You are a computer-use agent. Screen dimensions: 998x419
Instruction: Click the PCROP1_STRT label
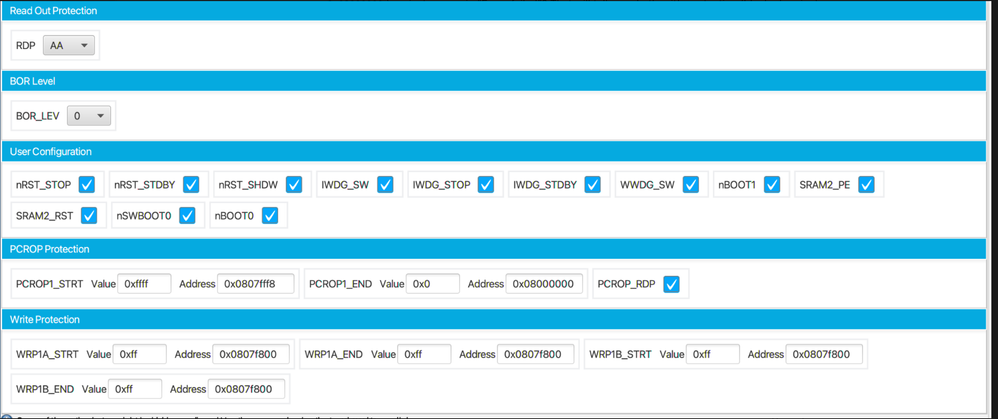[x=50, y=284]
